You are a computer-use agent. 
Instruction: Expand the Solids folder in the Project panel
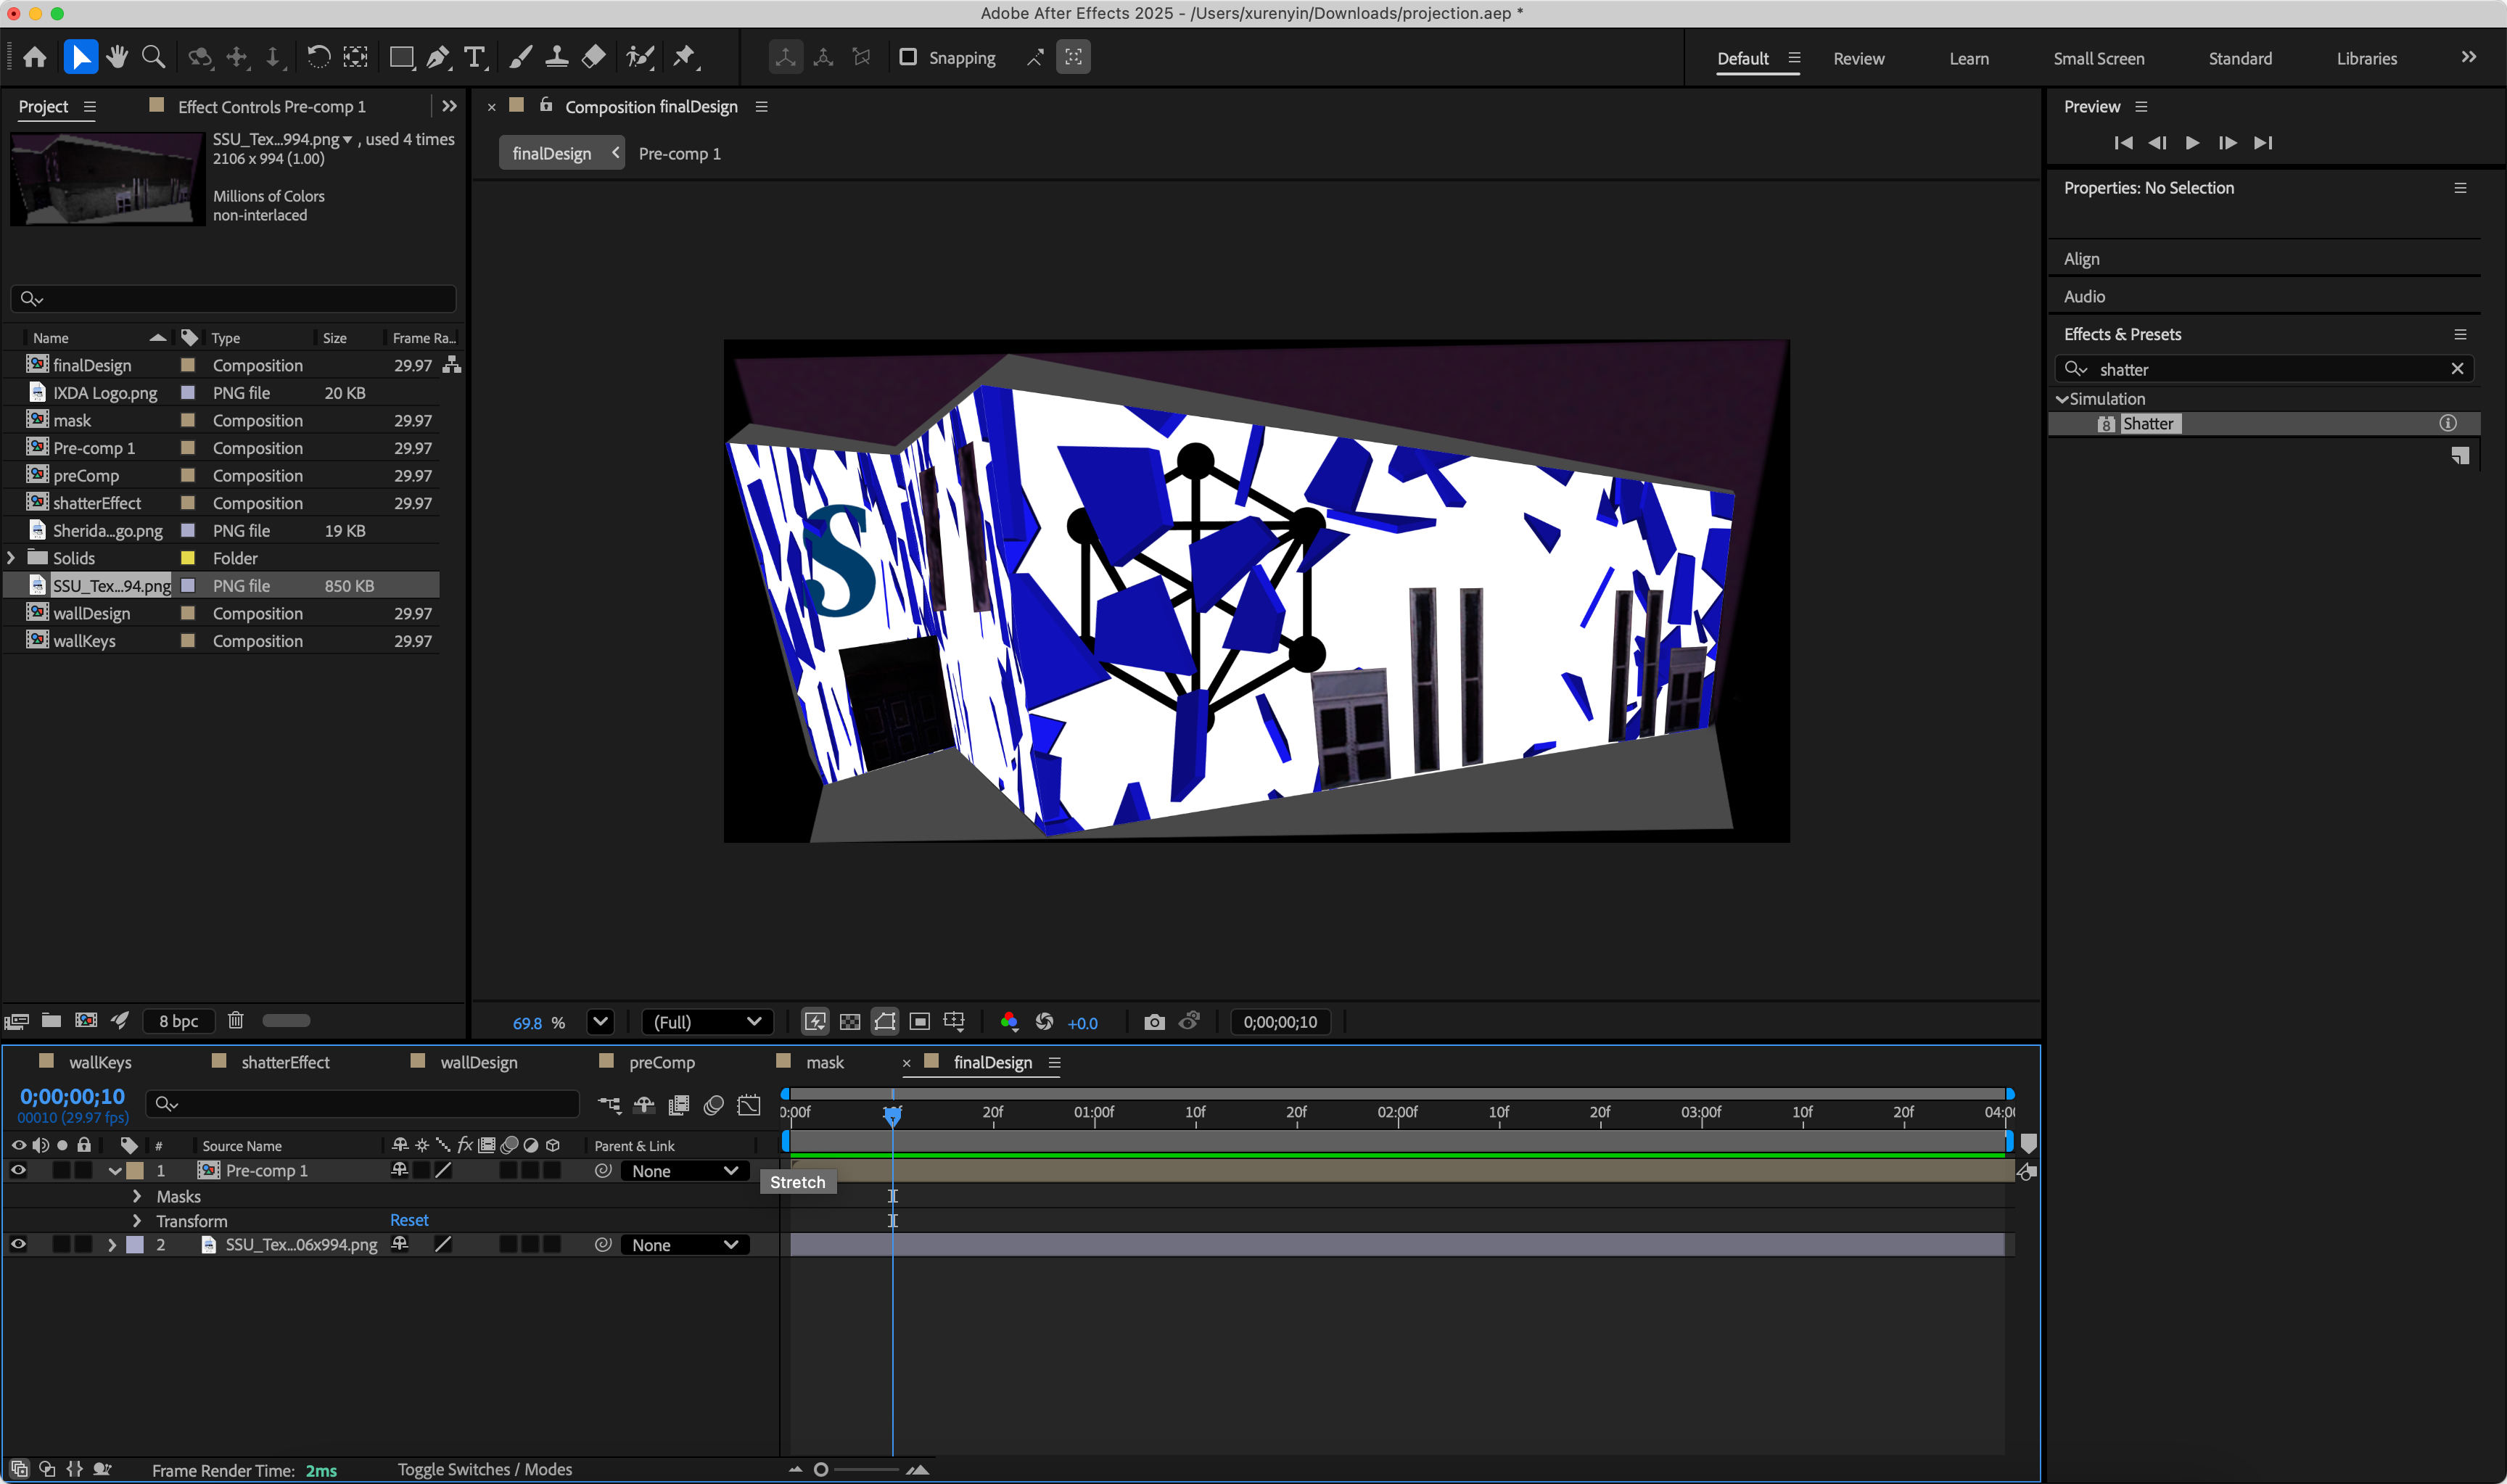[10, 558]
